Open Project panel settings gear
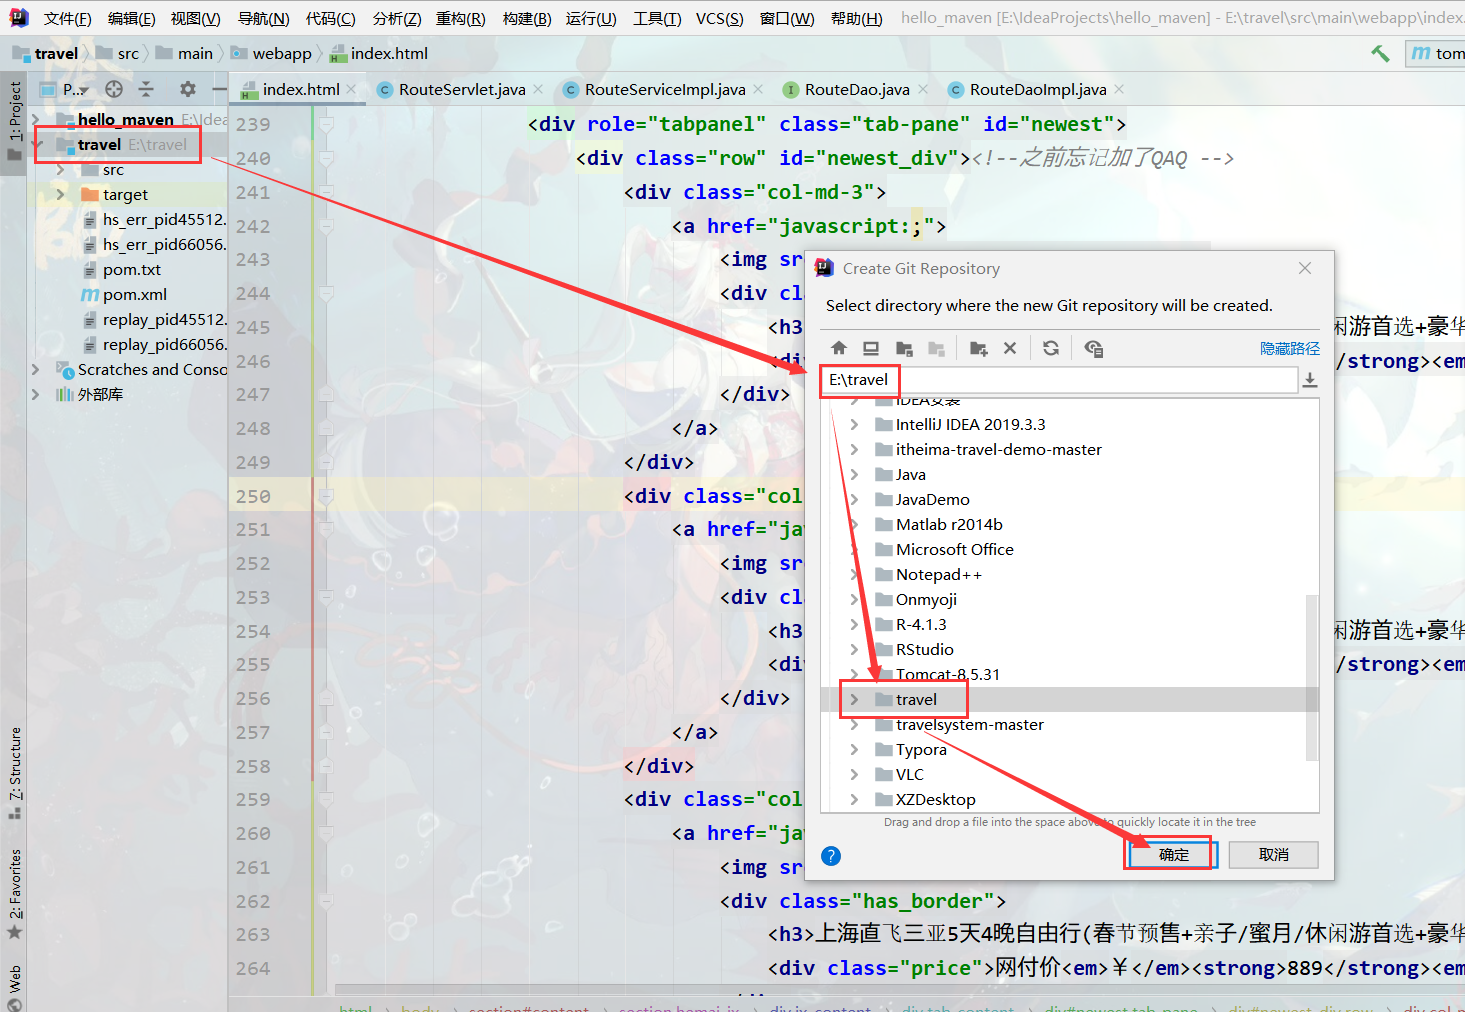Image resolution: width=1465 pixels, height=1012 pixels. (x=188, y=89)
